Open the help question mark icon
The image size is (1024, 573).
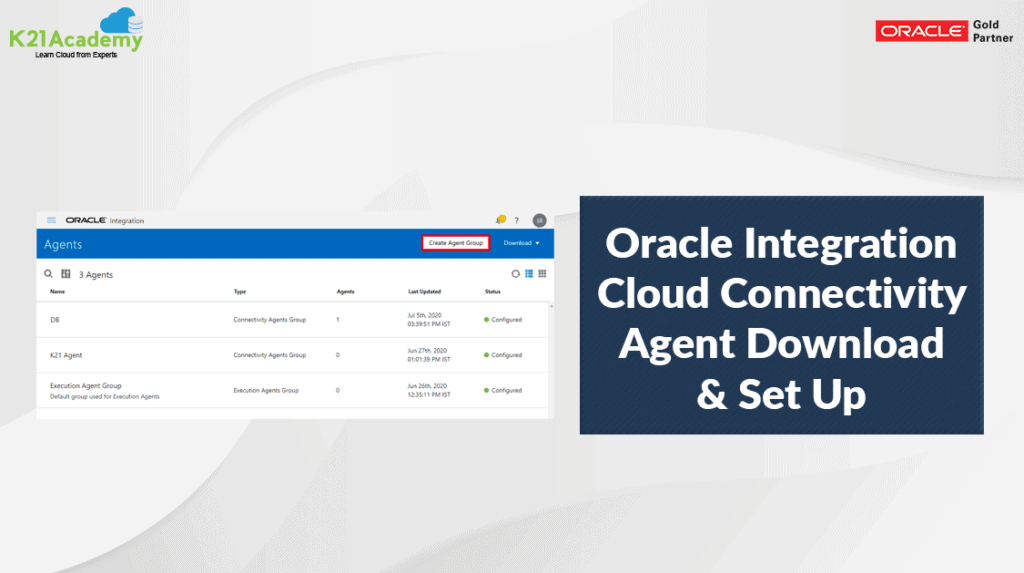coord(517,221)
